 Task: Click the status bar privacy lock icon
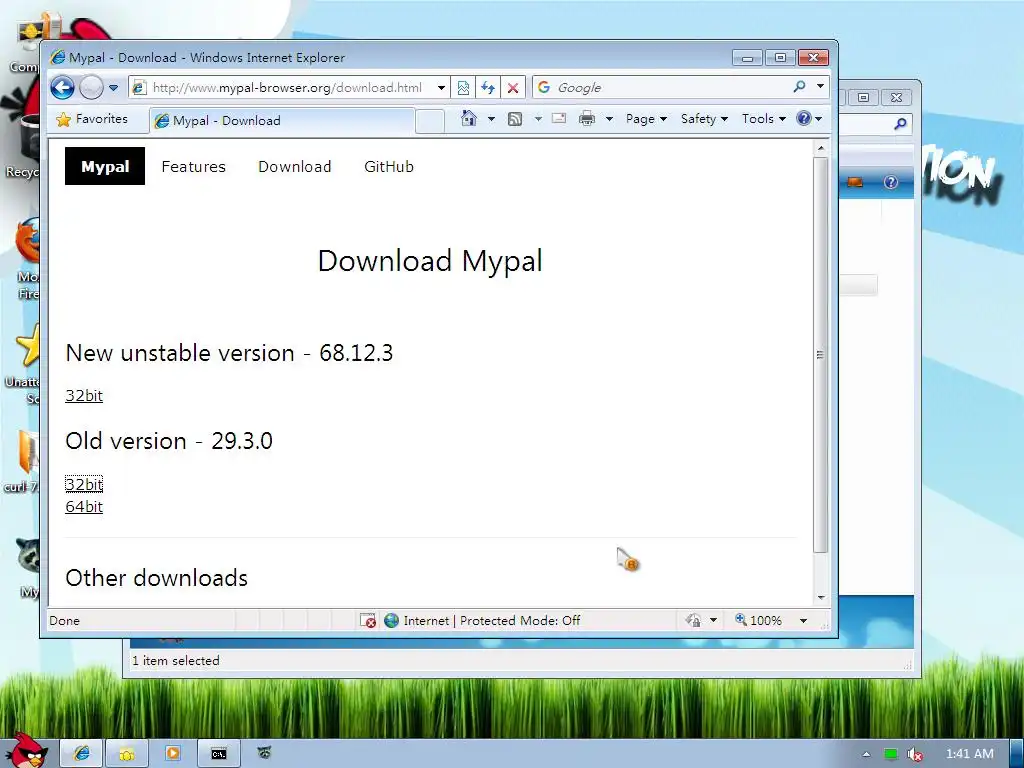693,620
